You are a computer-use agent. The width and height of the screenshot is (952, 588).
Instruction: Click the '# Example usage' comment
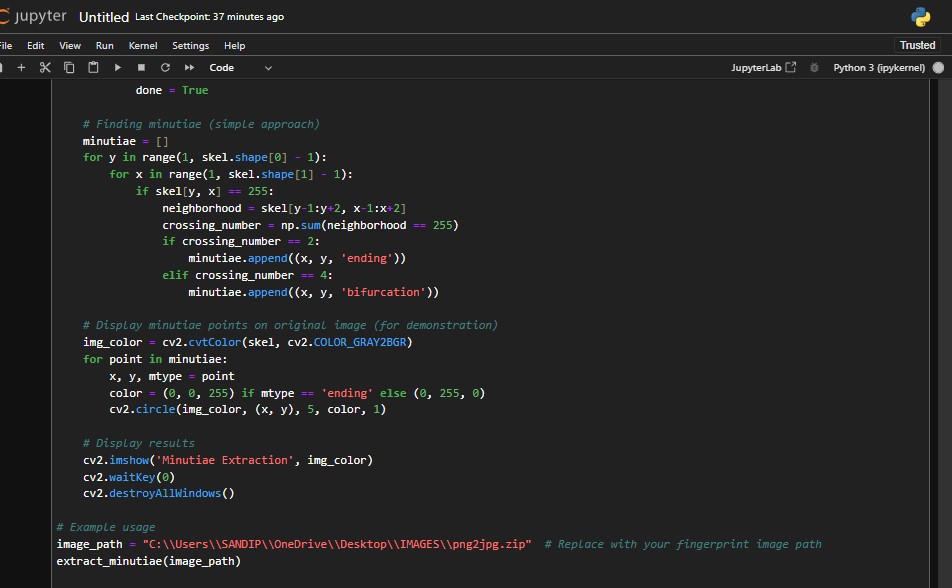106,527
